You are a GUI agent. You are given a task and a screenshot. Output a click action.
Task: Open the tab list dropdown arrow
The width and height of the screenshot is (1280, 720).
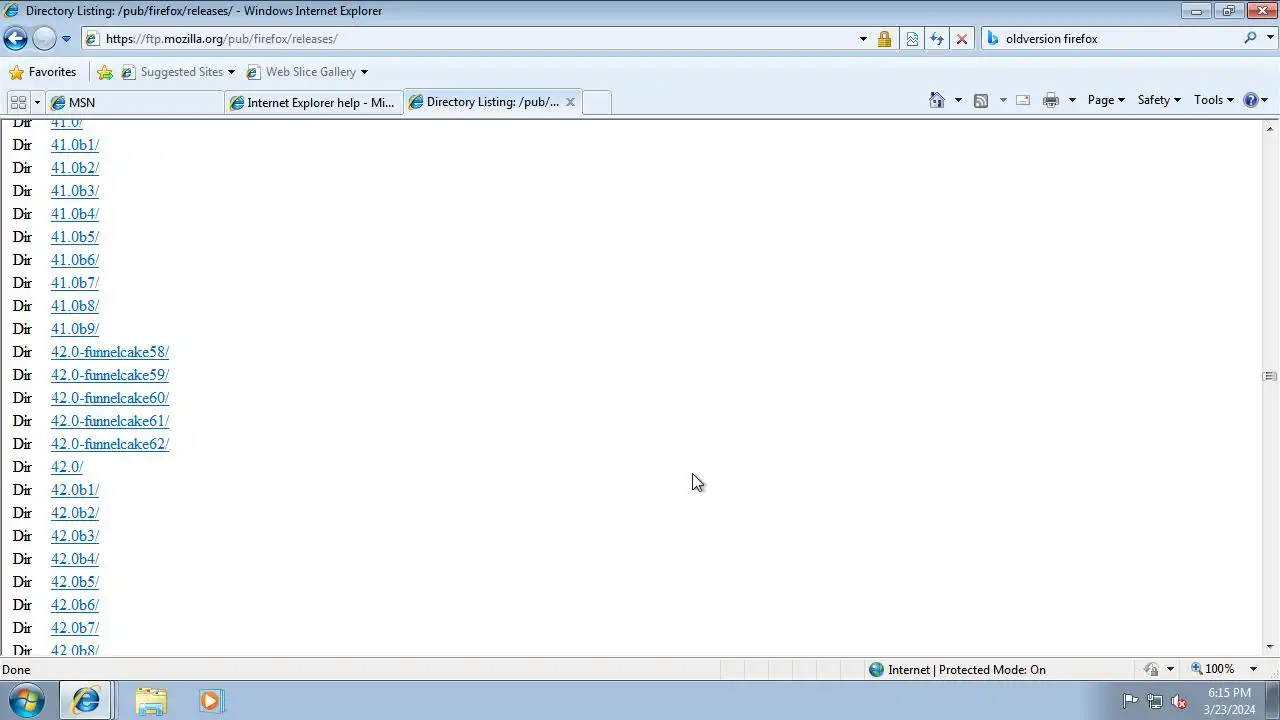coord(37,102)
